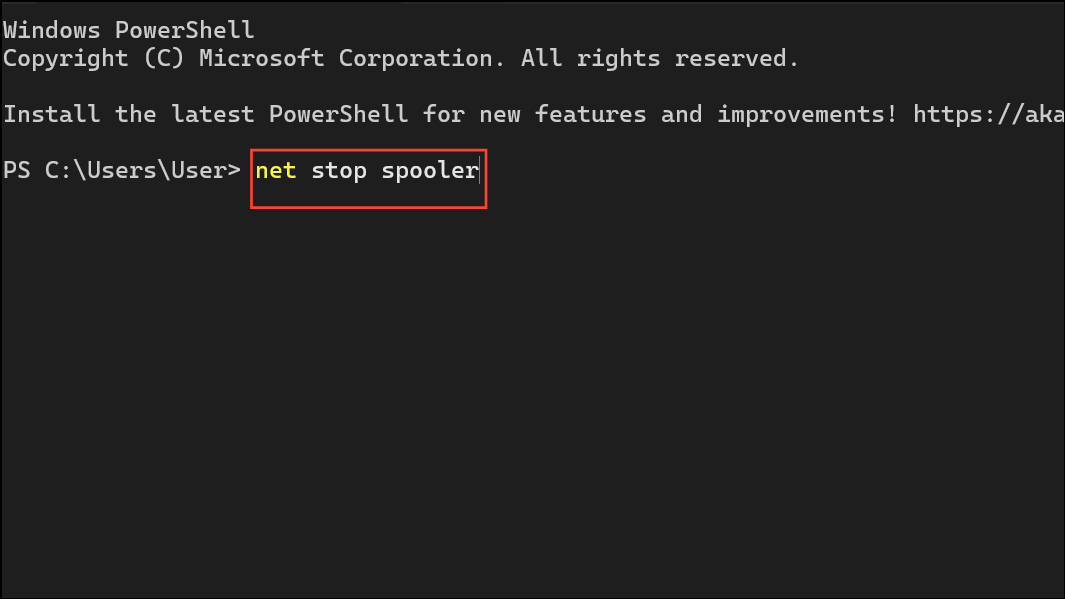Click the word "improvements!"
Image resolution: width=1065 pixels, height=599 pixels.
[x=807, y=114]
